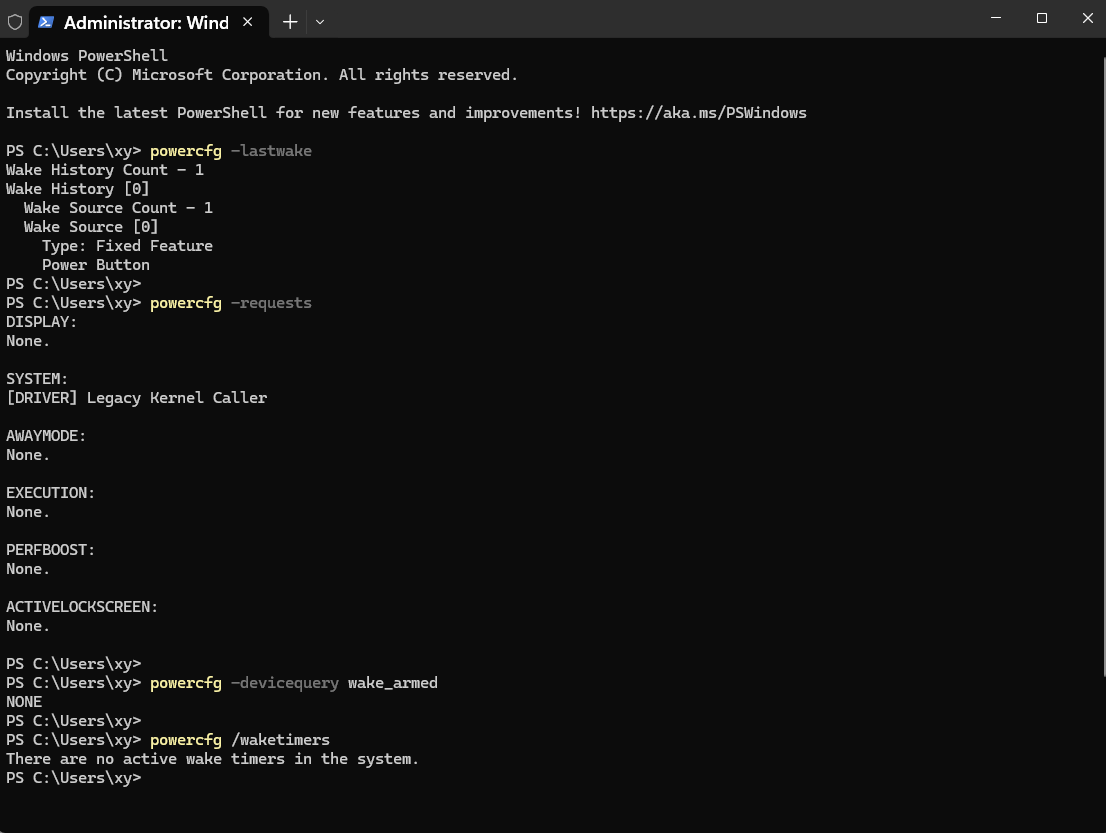Click the shield icon in title bar
Viewport: 1106px width, 833px height.
point(15,22)
